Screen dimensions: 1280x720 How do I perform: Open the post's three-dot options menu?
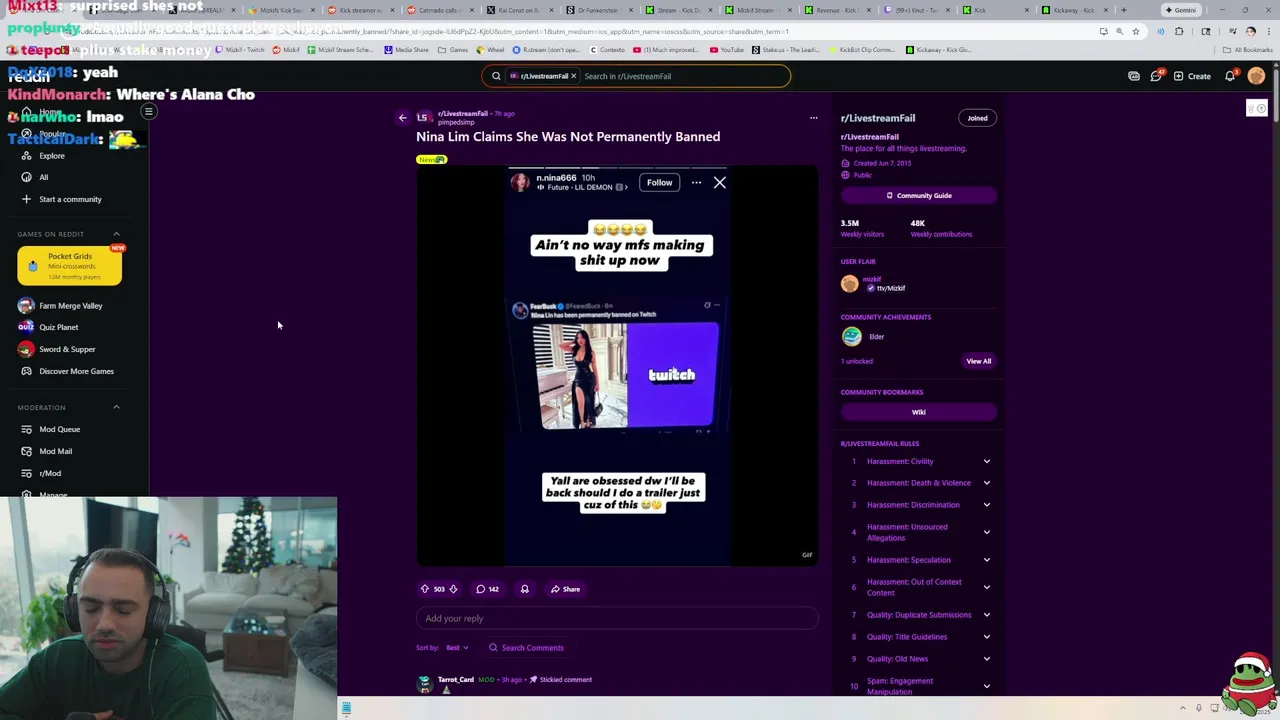click(x=813, y=118)
